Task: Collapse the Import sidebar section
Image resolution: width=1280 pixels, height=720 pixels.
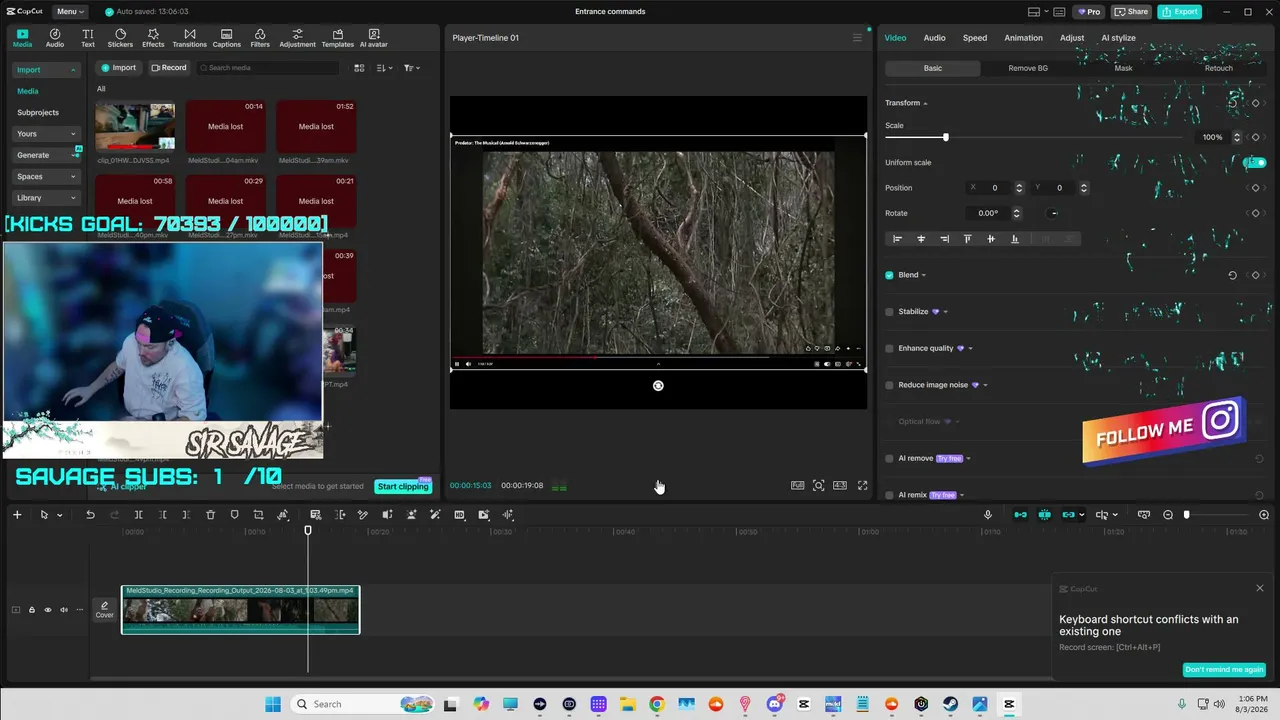Action: (x=46, y=70)
